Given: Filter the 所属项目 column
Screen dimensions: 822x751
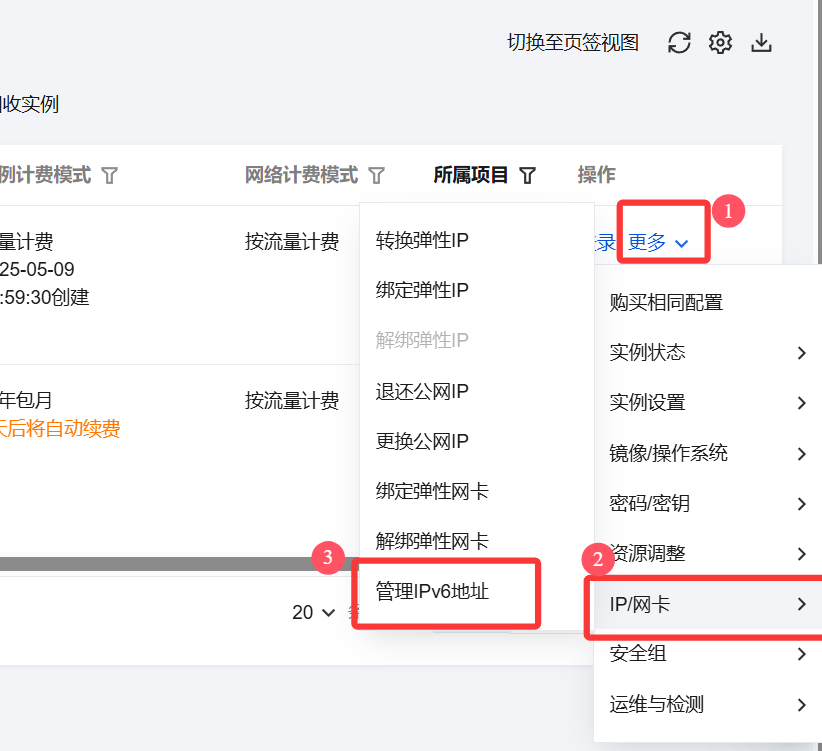Looking at the screenshot, I should coord(527,175).
